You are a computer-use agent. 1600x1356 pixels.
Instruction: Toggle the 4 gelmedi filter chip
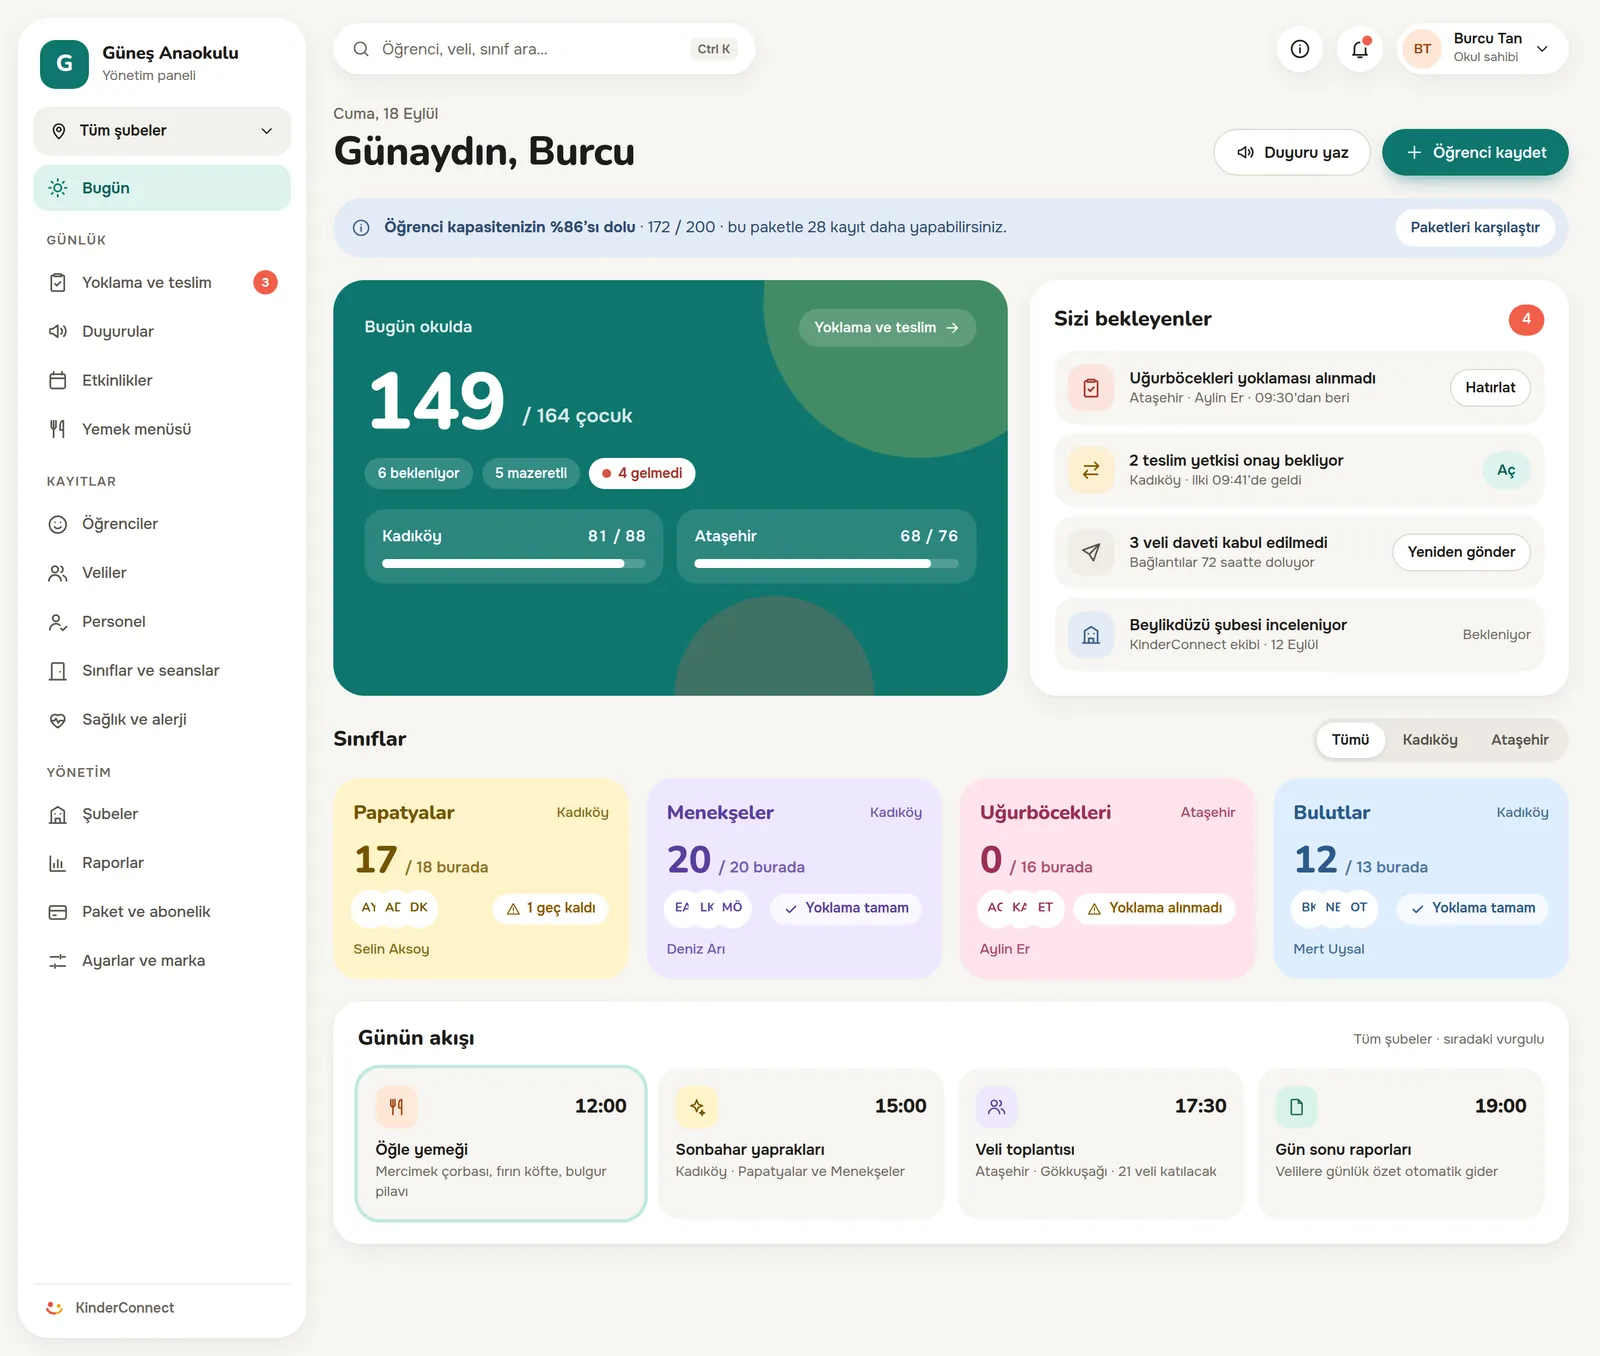[x=642, y=473]
